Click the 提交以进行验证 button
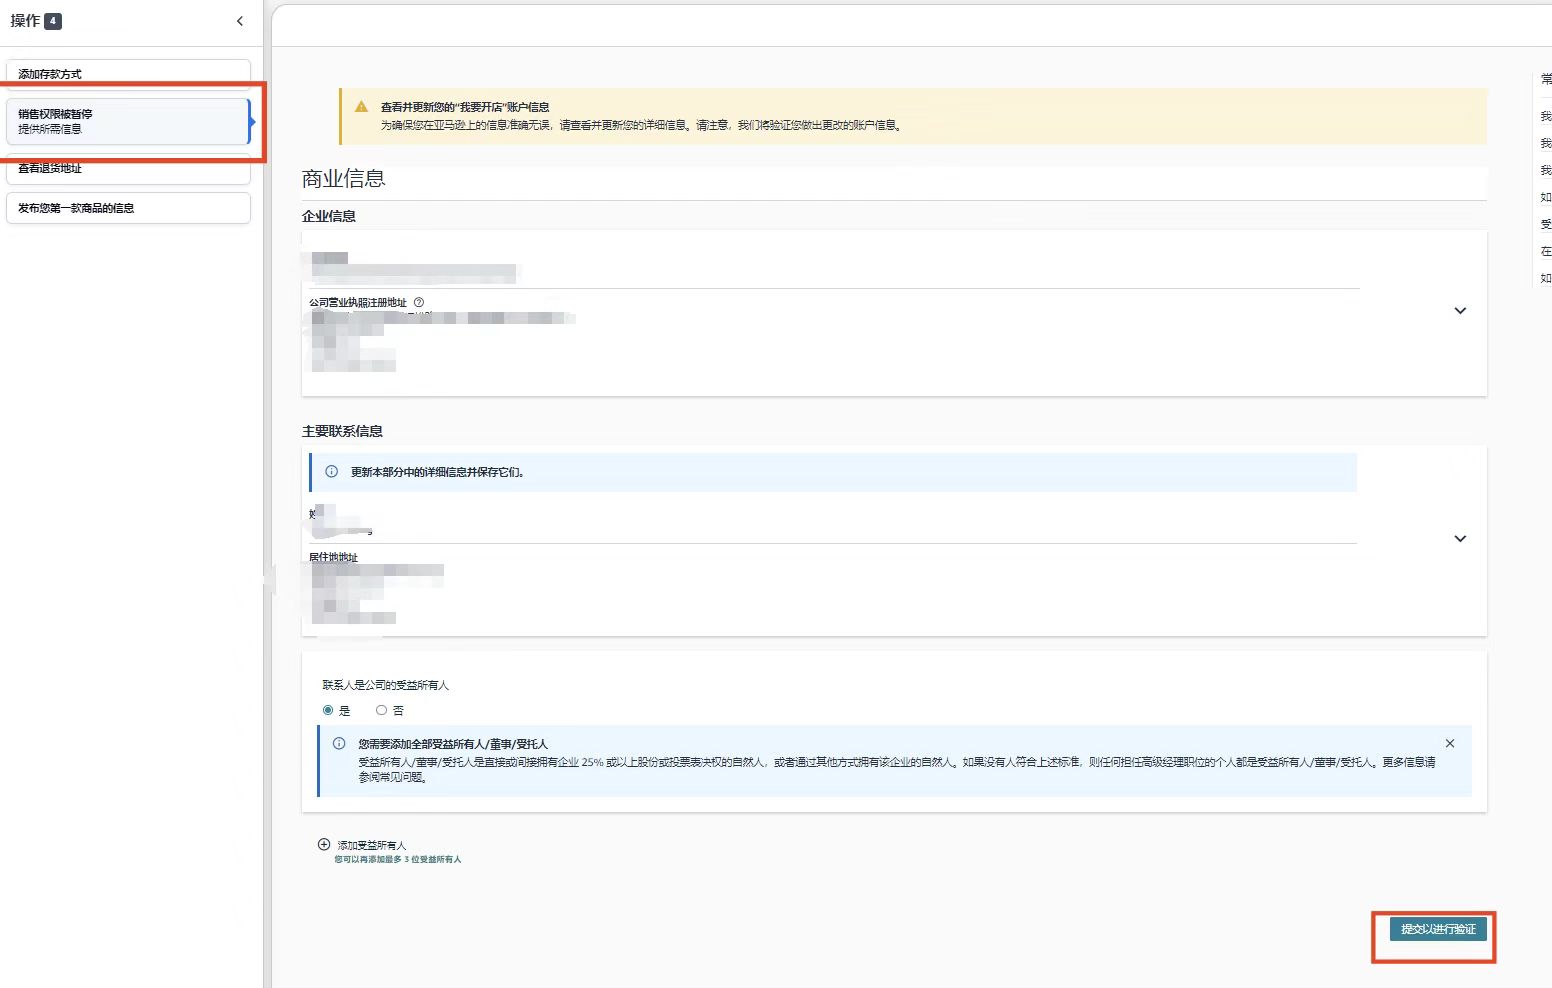Screen dimensions: 1552x988 click(1438, 929)
